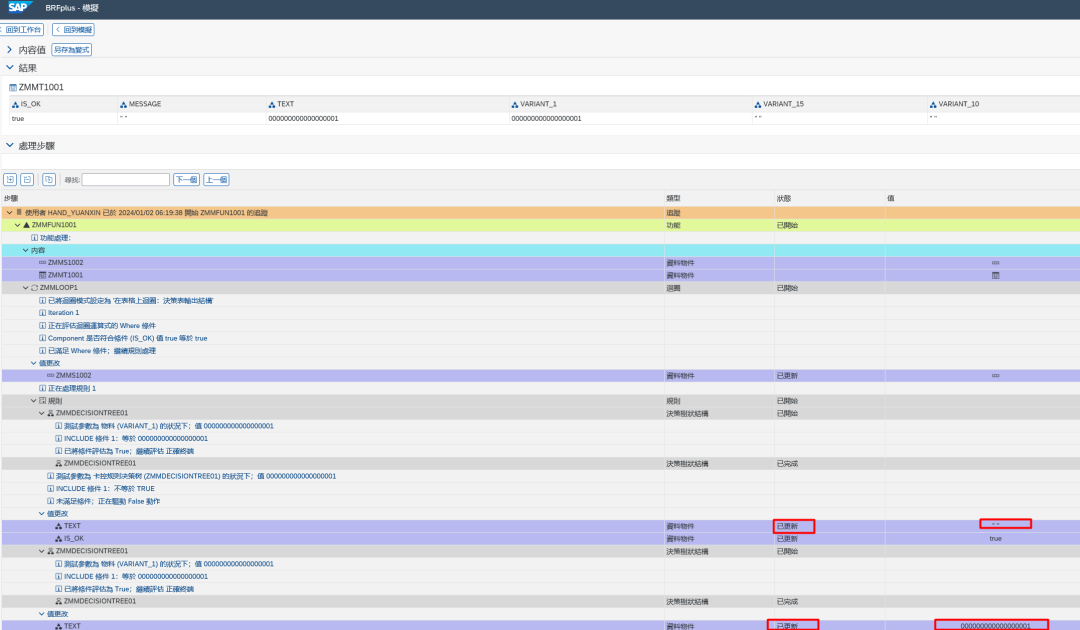This screenshot has height=630, width=1080.
Task: Click the 值 column header
Action: 891,198
